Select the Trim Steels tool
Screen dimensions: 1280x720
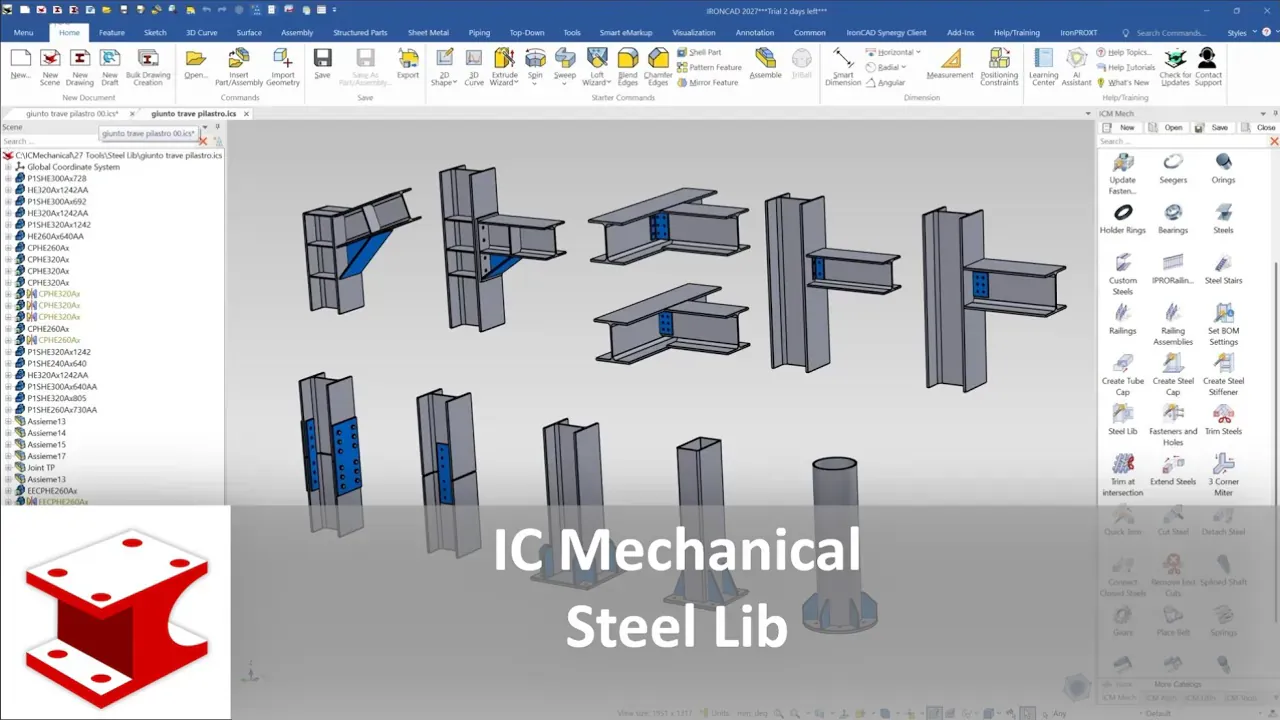point(1223,420)
